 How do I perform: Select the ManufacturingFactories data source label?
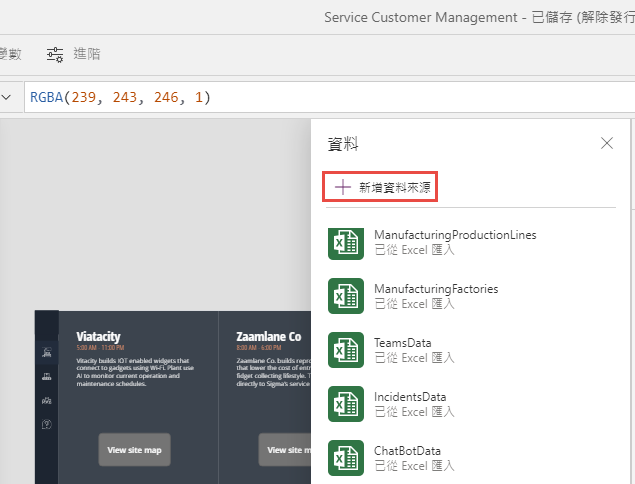(436, 289)
